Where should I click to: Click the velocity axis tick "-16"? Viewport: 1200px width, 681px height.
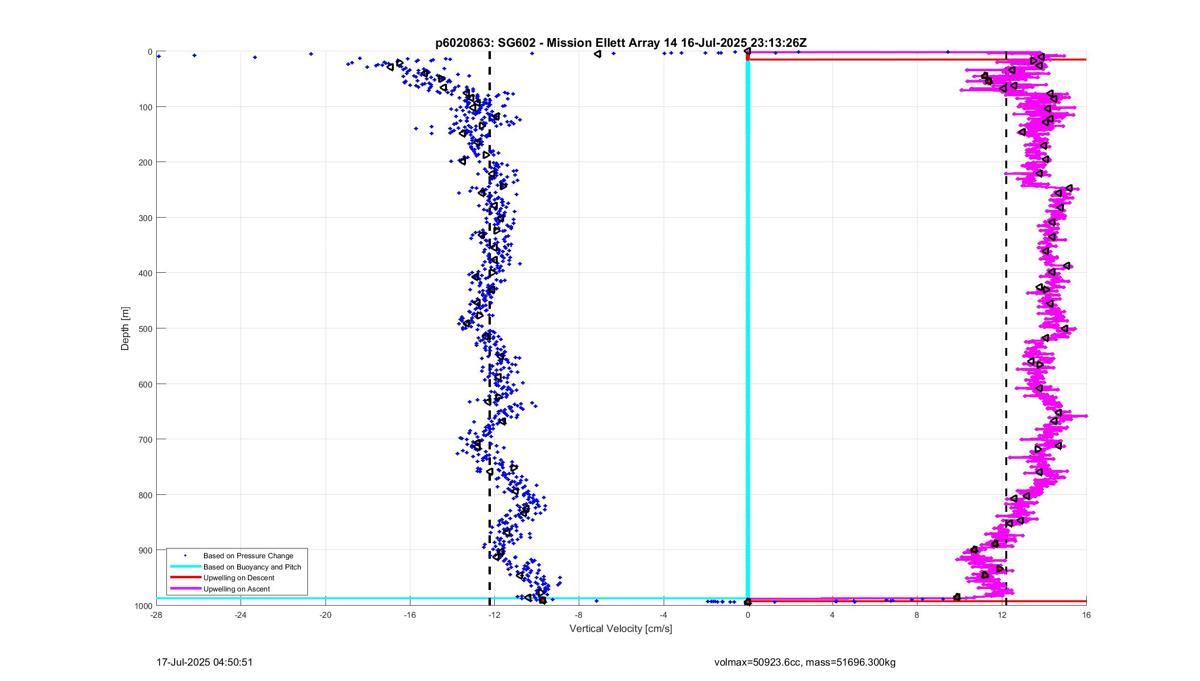pos(410,615)
